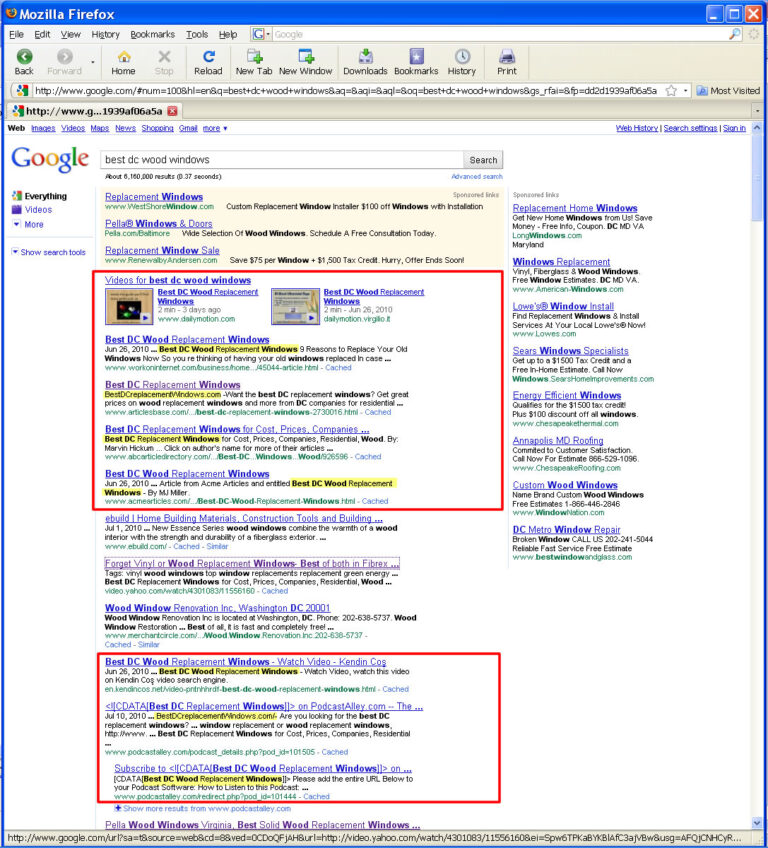Bookmark this page with the star
Image resolution: width=768 pixels, height=848 pixels.
[x=671, y=91]
